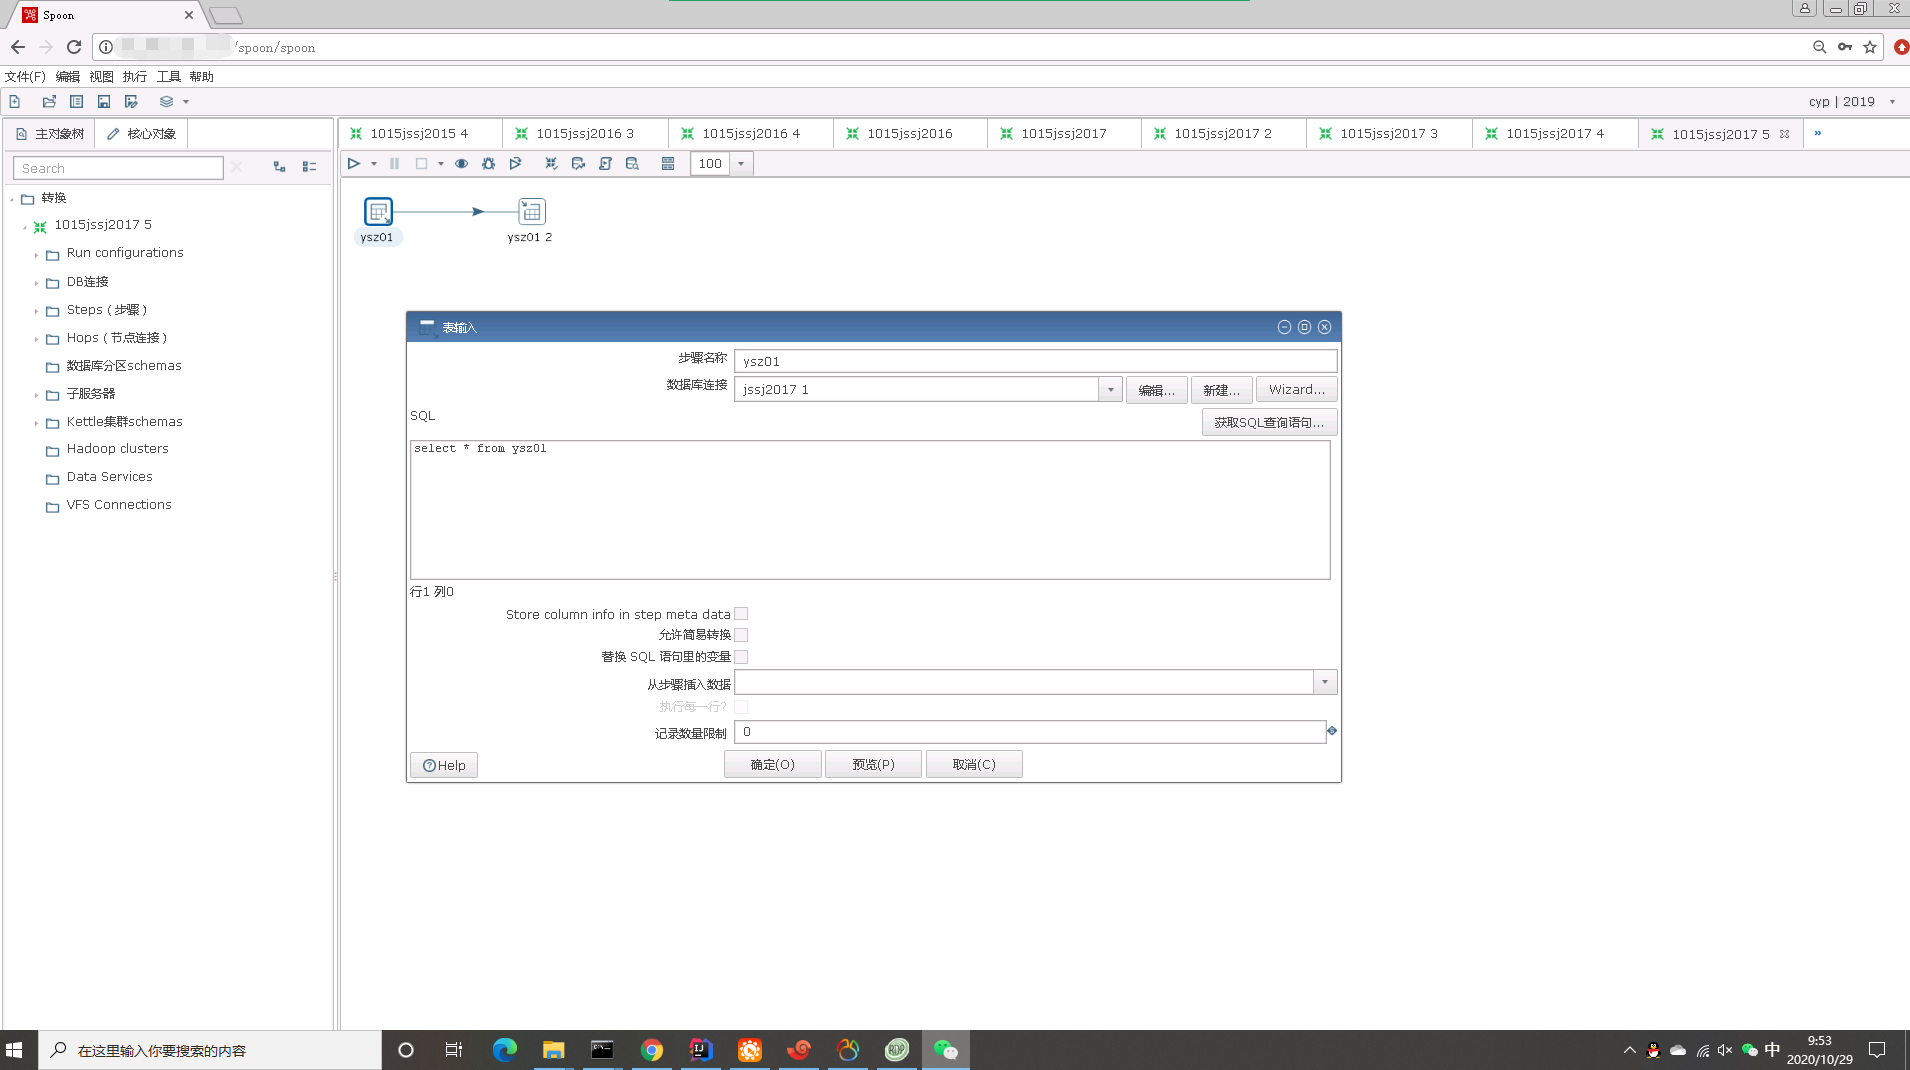1910x1070 pixels.
Task: Expand the Run configurations folder
Action: [36, 255]
